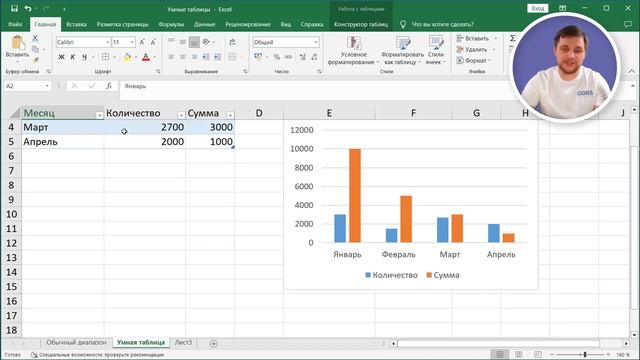
Task: Decrease decimal places
Action: coord(314,57)
